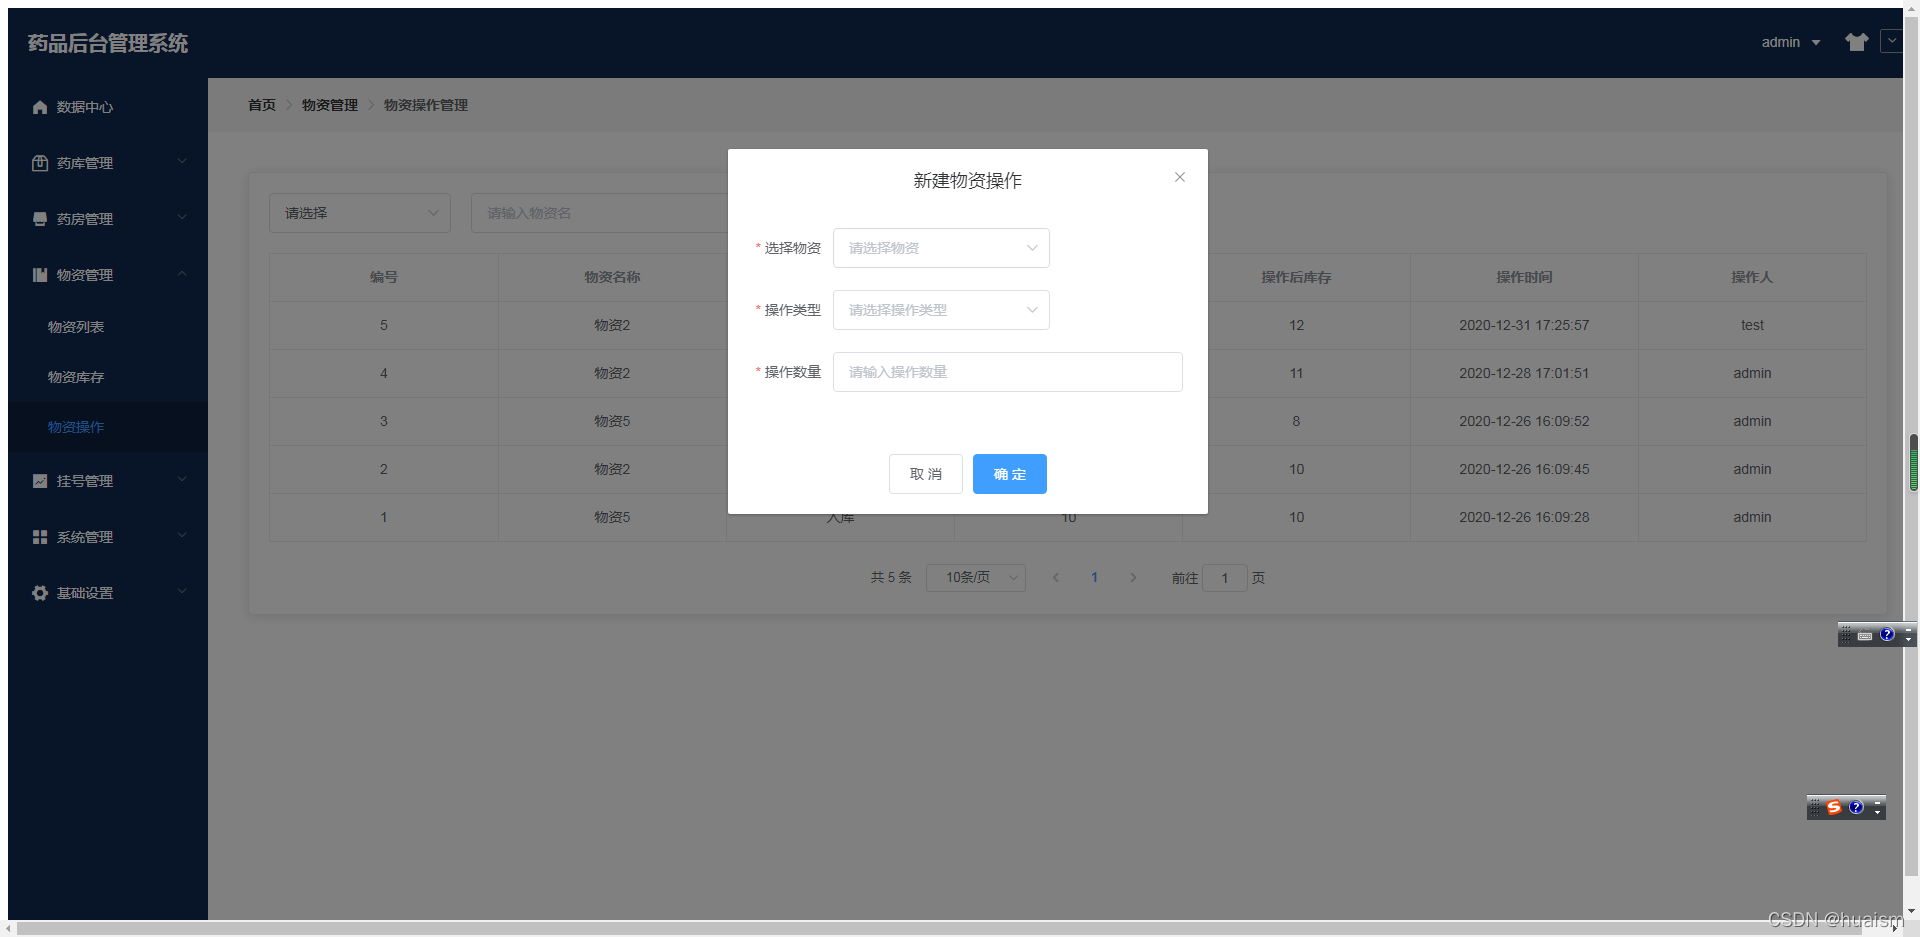Select page 1 in pagination
Screen dimensions: 1920x937
[x=1095, y=577]
